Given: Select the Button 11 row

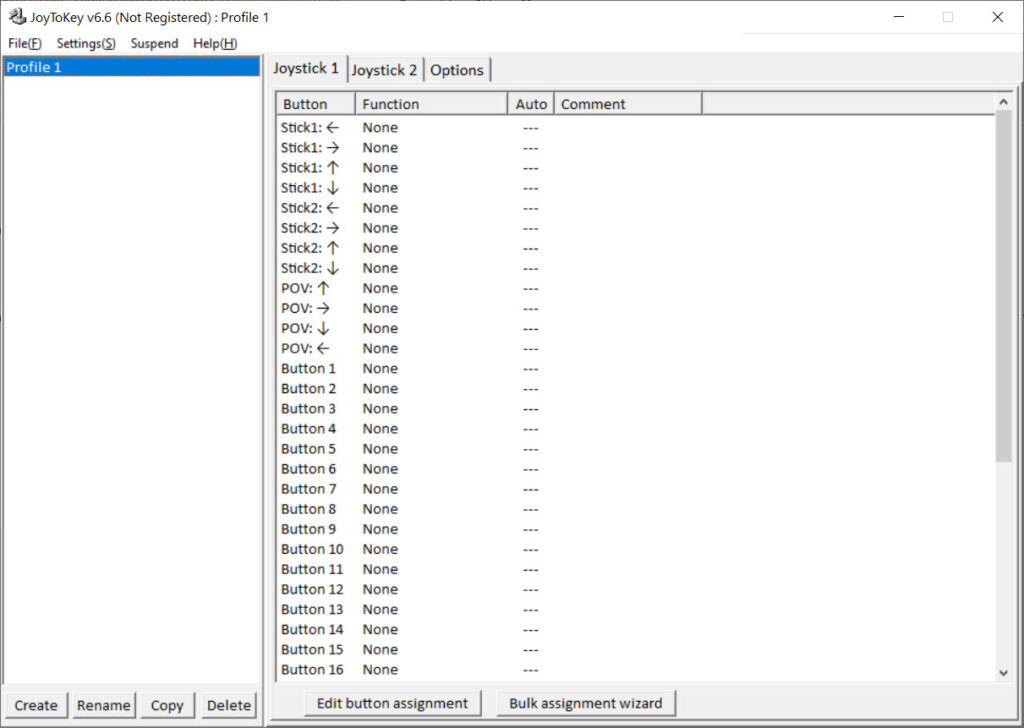Looking at the screenshot, I should pyautogui.click(x=635, y=569).
